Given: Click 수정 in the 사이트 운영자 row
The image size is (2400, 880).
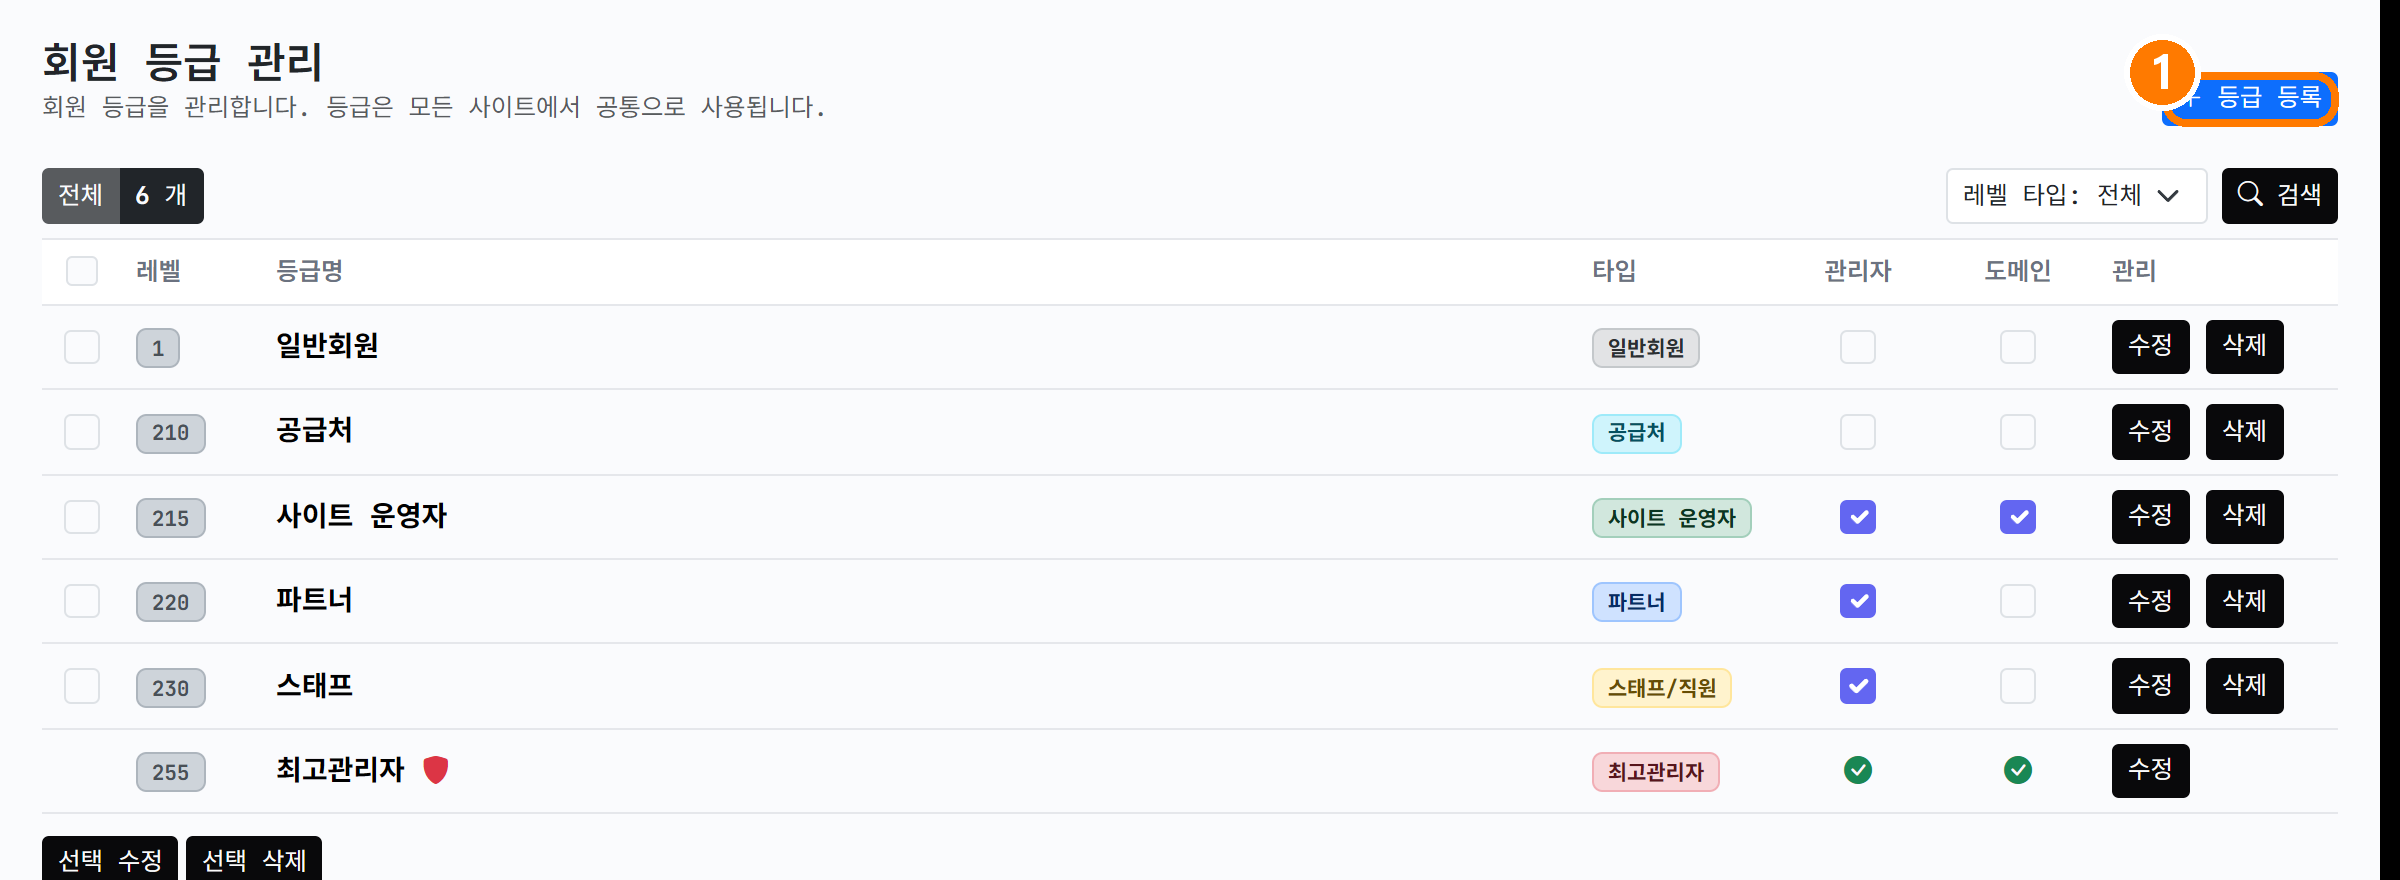Looking at the screenshot, I should pos(2150,516).
